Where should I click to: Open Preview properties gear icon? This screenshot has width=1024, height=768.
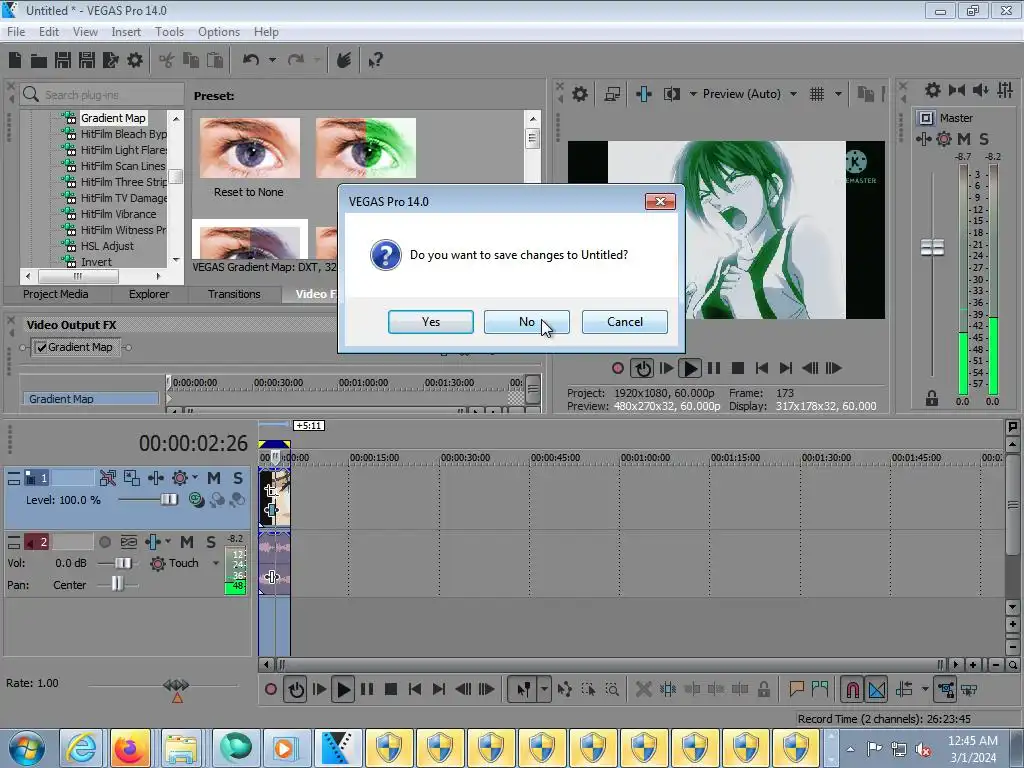[x=580, y=94]
